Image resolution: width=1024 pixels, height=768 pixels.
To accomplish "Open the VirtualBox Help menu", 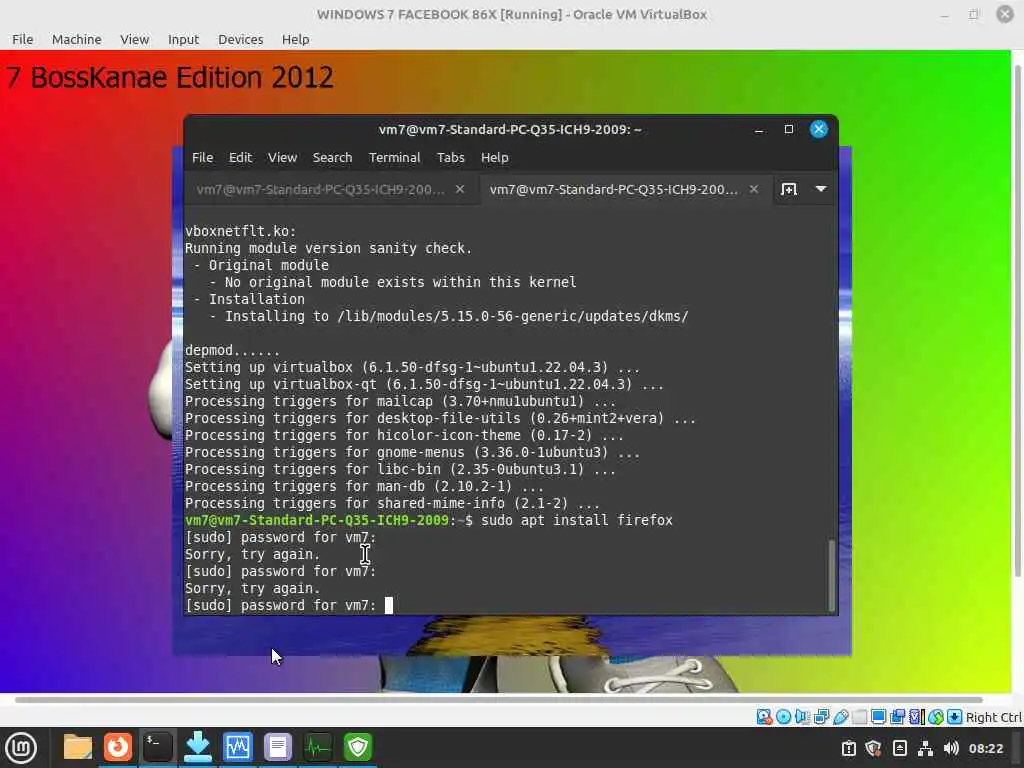I will point(295,39).
